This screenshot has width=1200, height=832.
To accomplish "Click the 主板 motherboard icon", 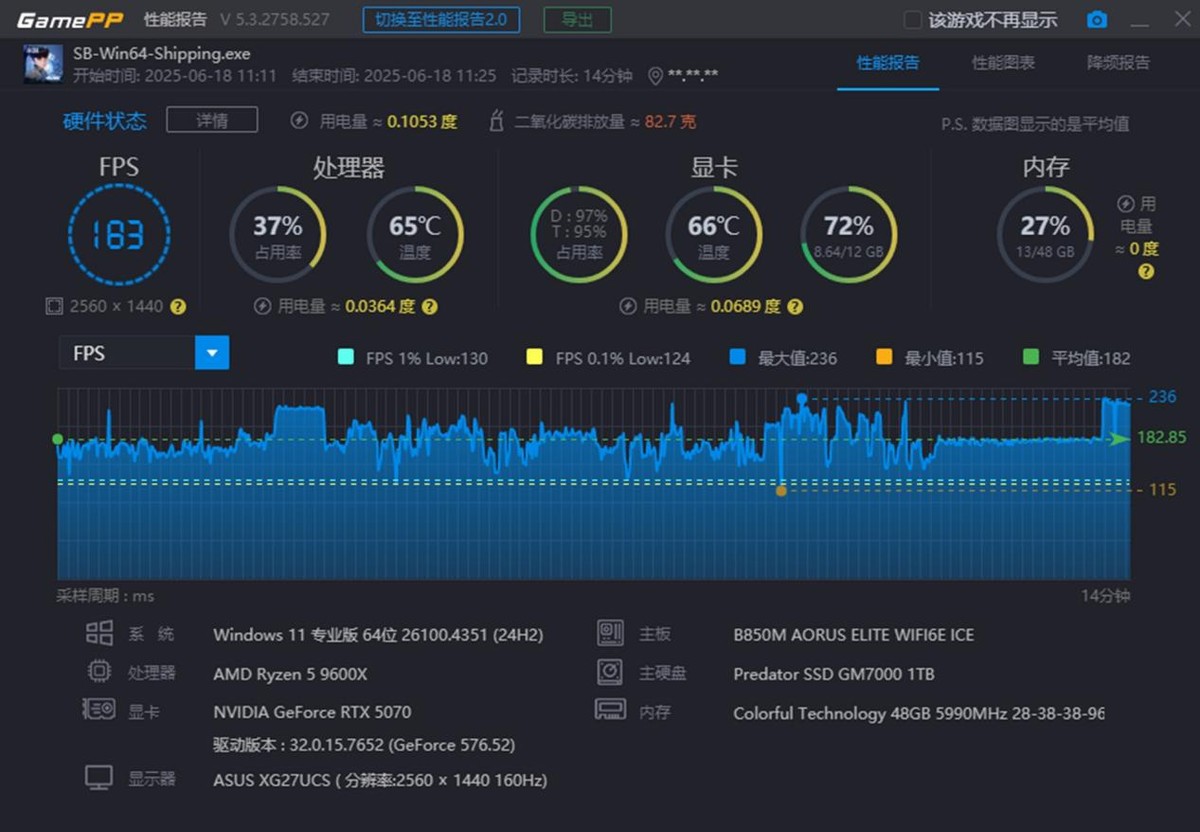I will tap(610, 633).
